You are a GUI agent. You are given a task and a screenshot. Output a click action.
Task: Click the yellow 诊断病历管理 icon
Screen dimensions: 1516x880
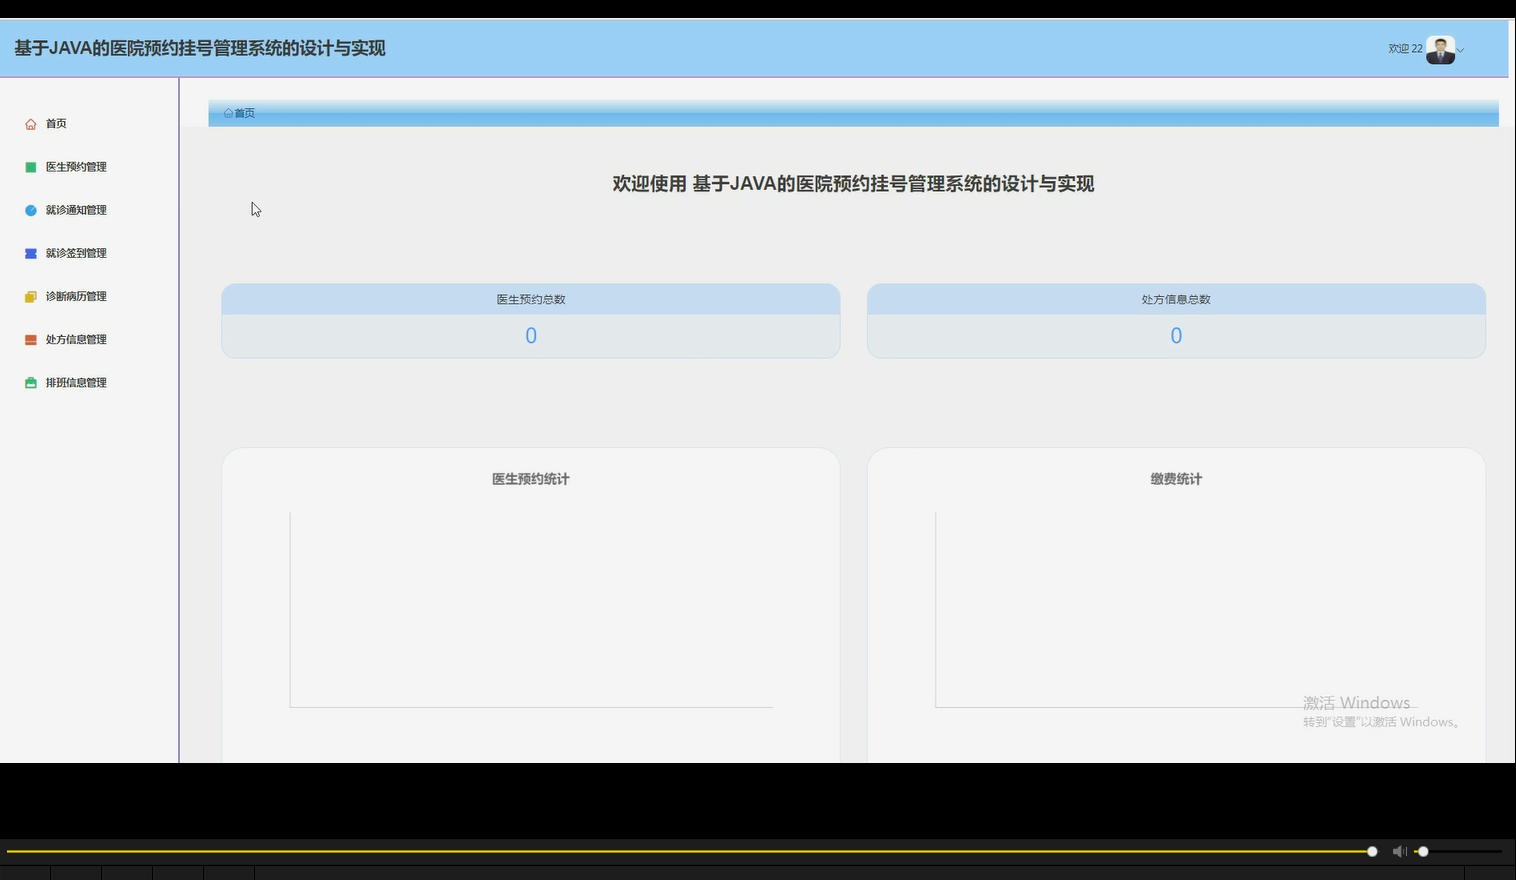(x=31, y=296)
